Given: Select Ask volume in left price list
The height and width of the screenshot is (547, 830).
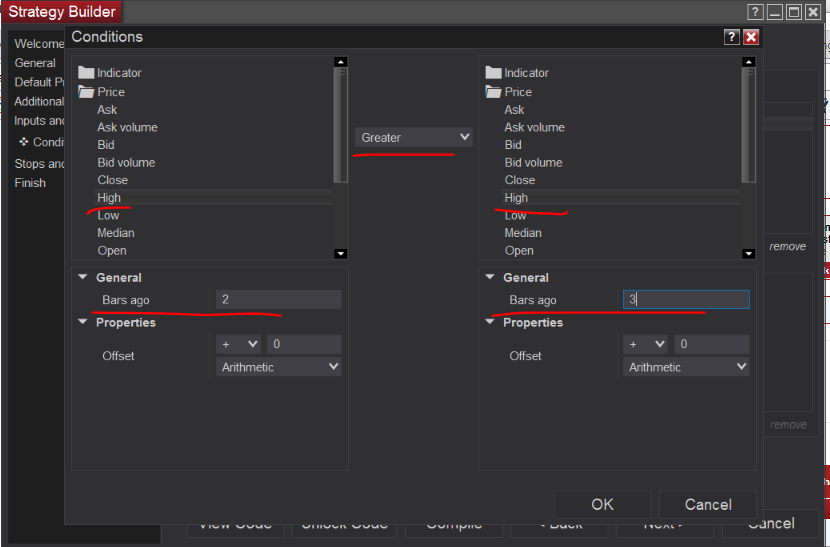Looking at the screenshot, I should 128,127.
